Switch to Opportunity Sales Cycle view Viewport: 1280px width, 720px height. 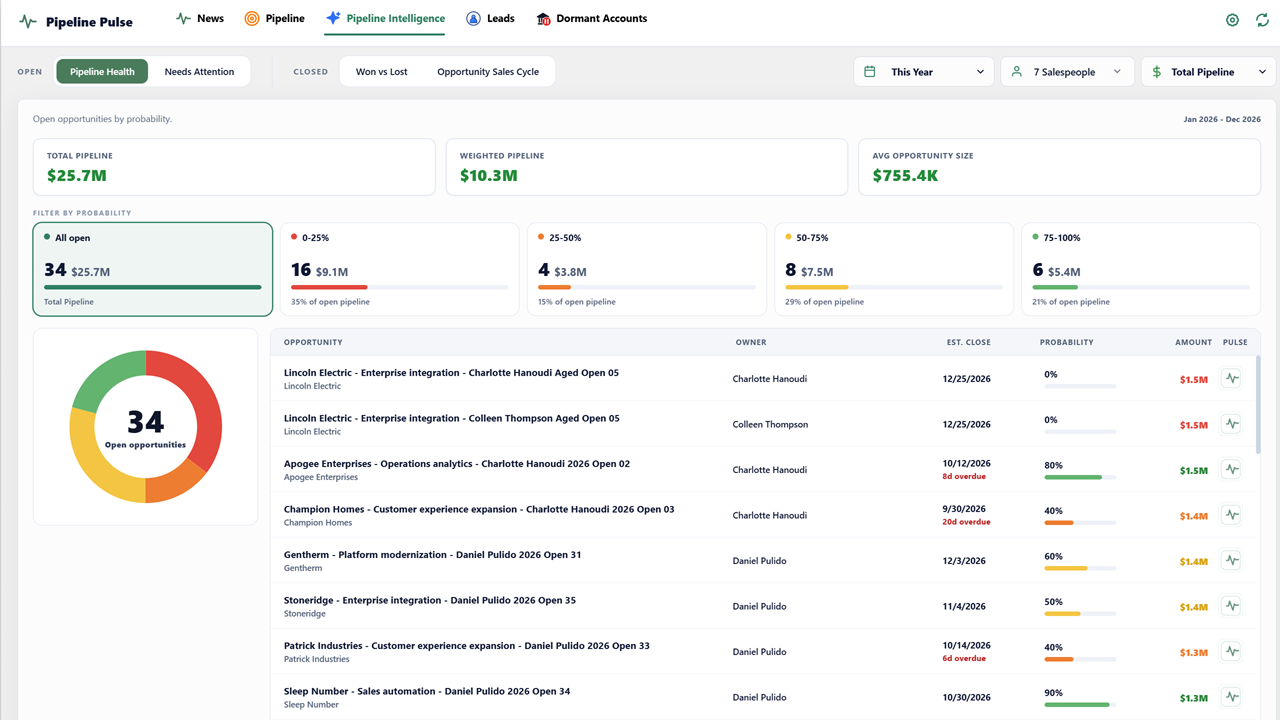[x=488, y=72]
